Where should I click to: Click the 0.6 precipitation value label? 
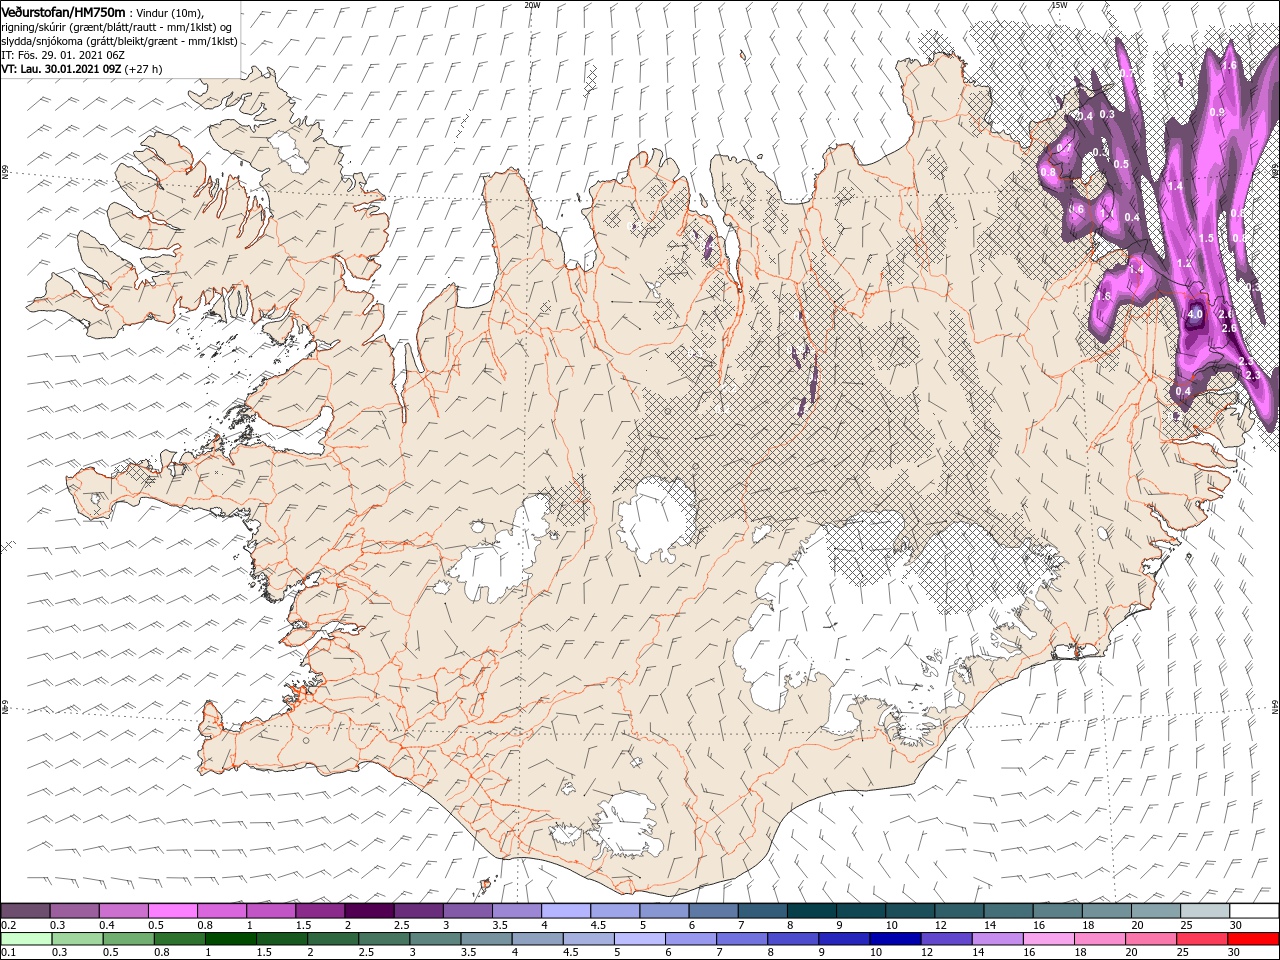[x=1077, y=209]
